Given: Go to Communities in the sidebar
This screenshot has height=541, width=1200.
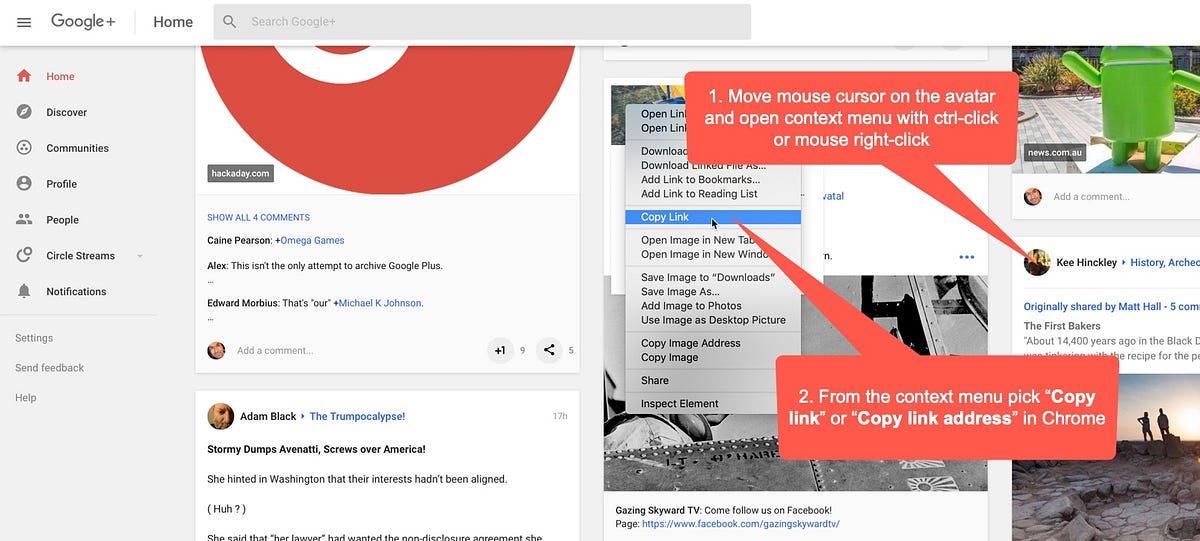Looking at the screenshot, I should [77, 148].
